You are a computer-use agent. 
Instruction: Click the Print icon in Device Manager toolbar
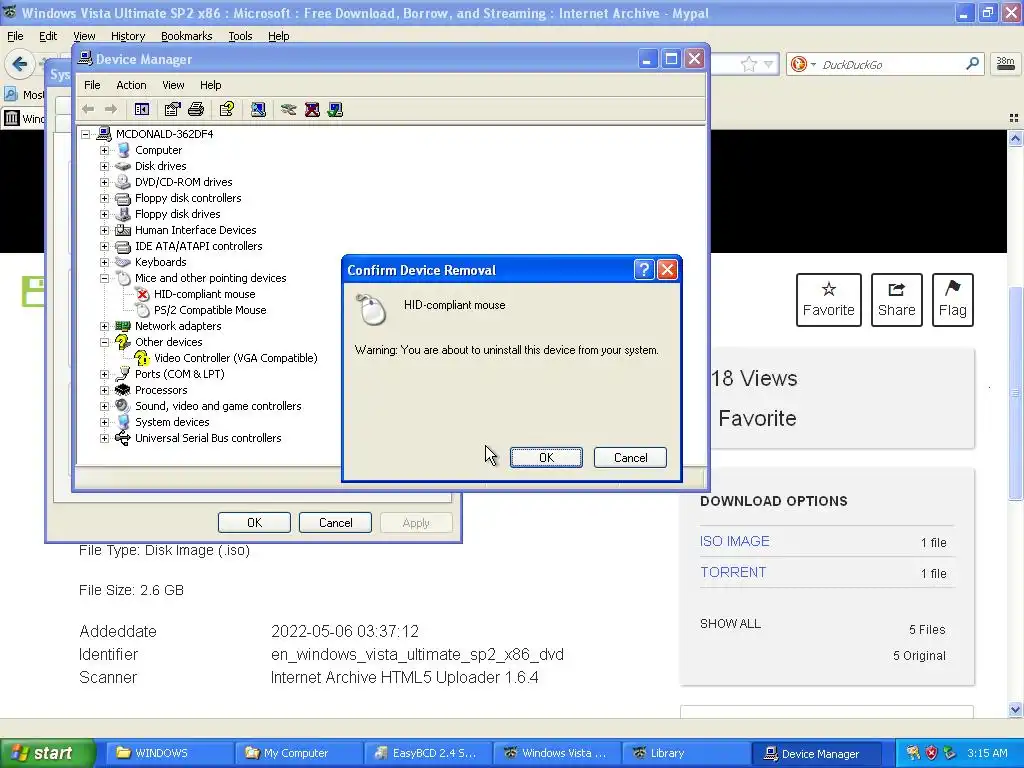coord(196,110)
